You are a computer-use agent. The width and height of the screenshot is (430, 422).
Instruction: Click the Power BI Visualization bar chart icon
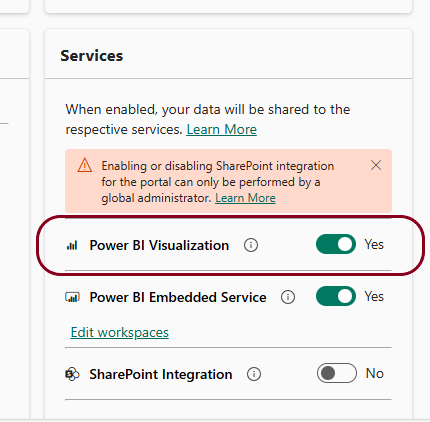72,246
